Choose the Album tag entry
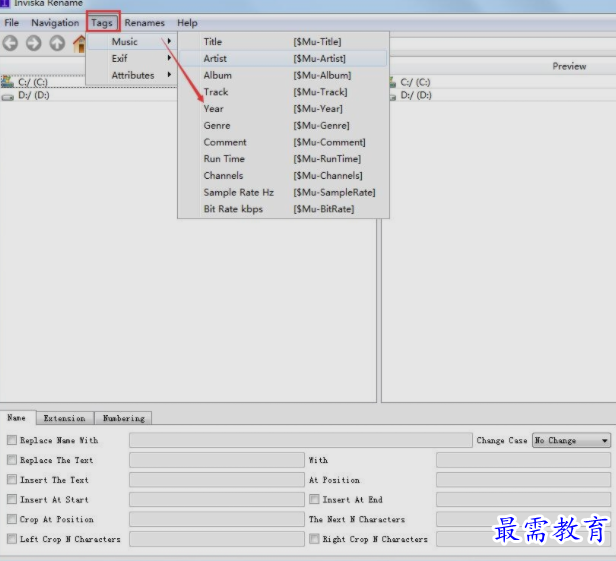The height and width of the screenshot is (561, 616). point(283,75)
